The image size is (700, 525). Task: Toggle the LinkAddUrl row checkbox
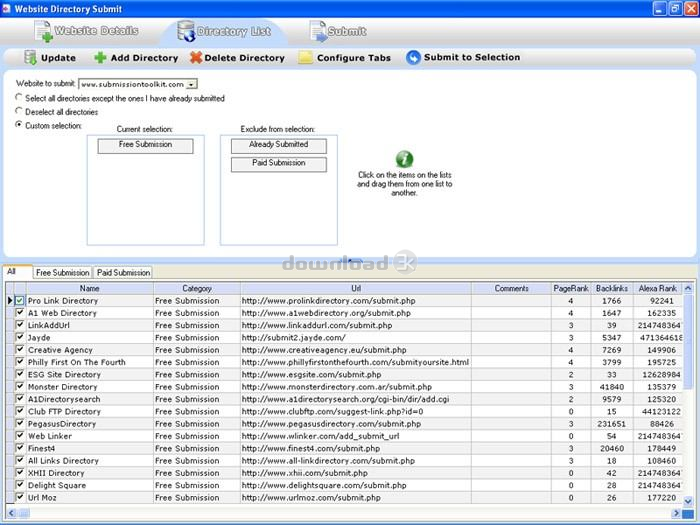click(20, 325)
